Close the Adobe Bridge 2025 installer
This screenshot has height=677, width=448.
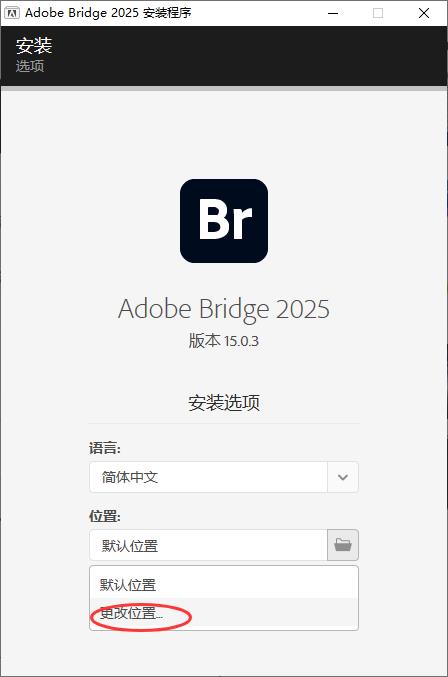(x=424, y=13)
